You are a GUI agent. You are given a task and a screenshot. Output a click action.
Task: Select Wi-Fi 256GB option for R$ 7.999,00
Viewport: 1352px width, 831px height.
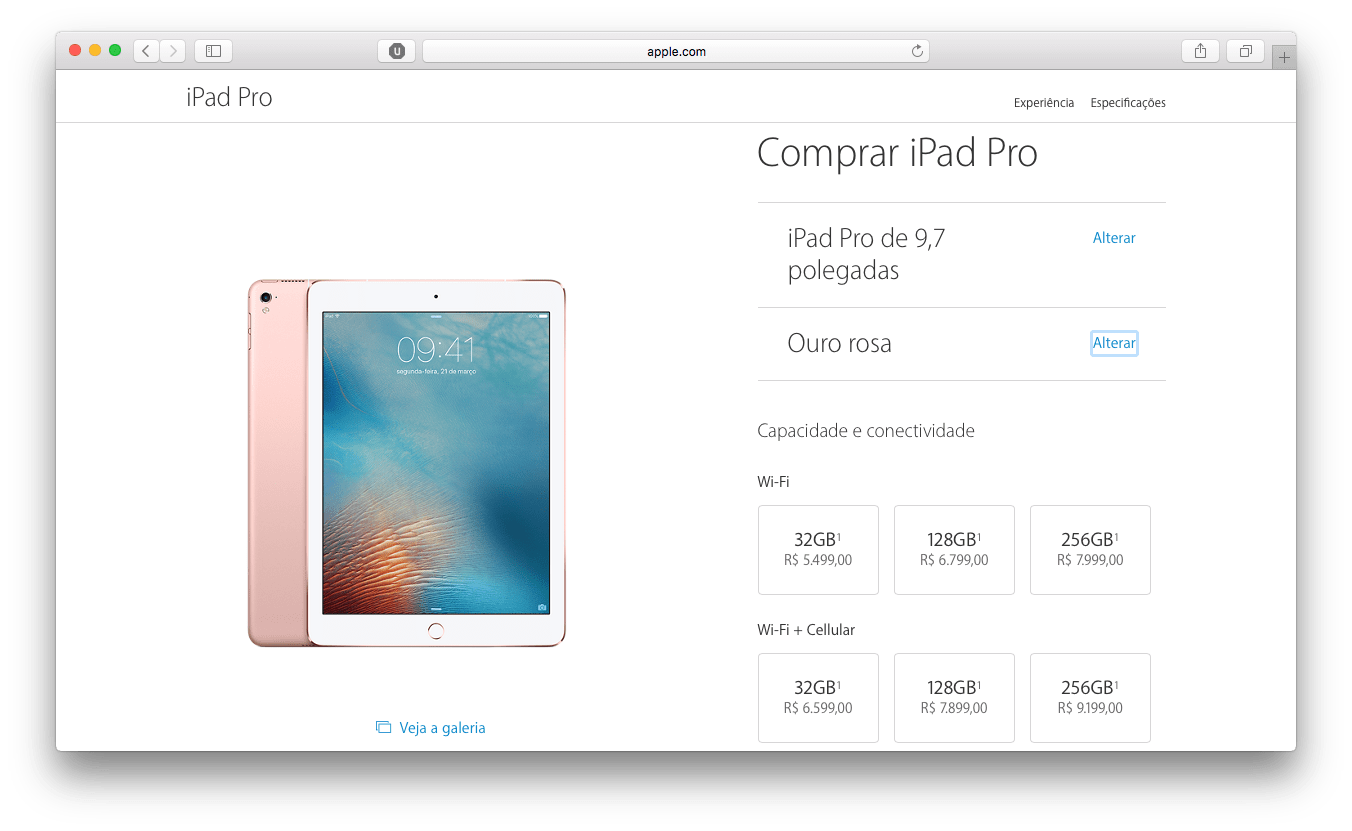click(1090, 550)
